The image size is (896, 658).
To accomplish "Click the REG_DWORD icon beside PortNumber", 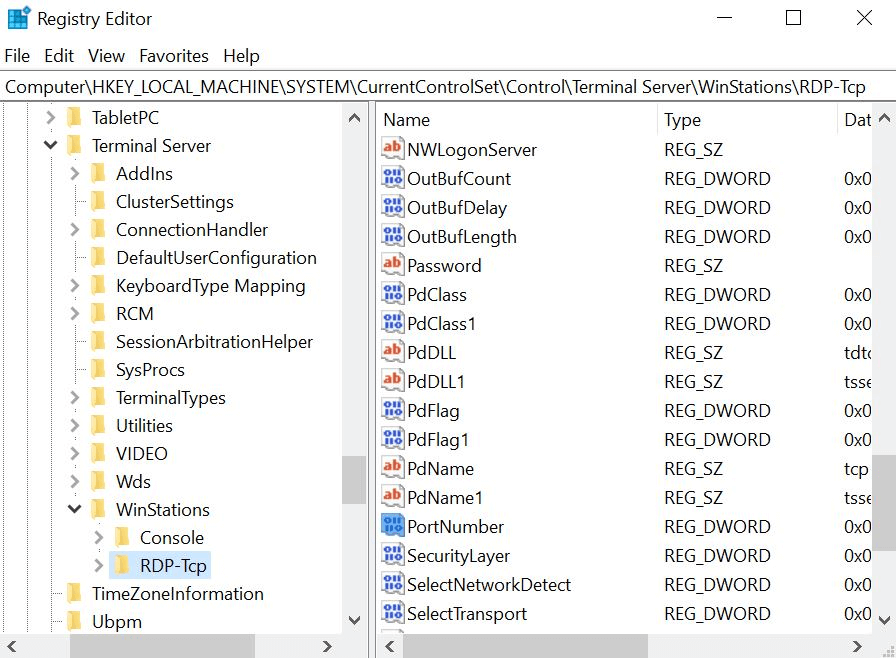I will [394, 526].
